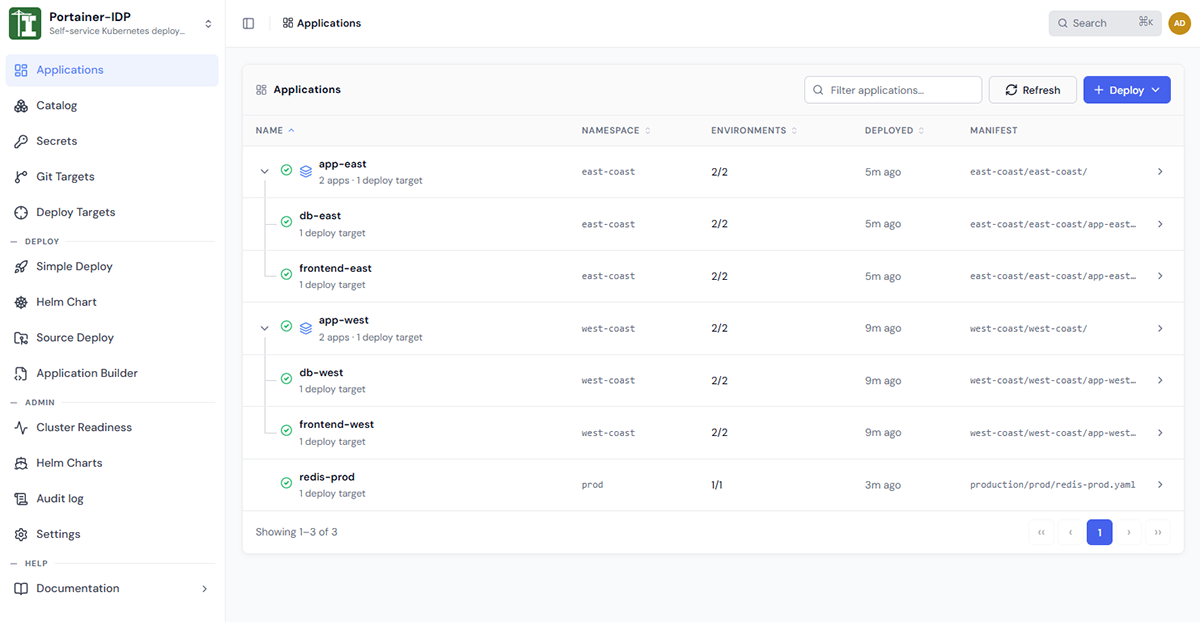
Task: Sort by the Name column header
Action: 275,131
